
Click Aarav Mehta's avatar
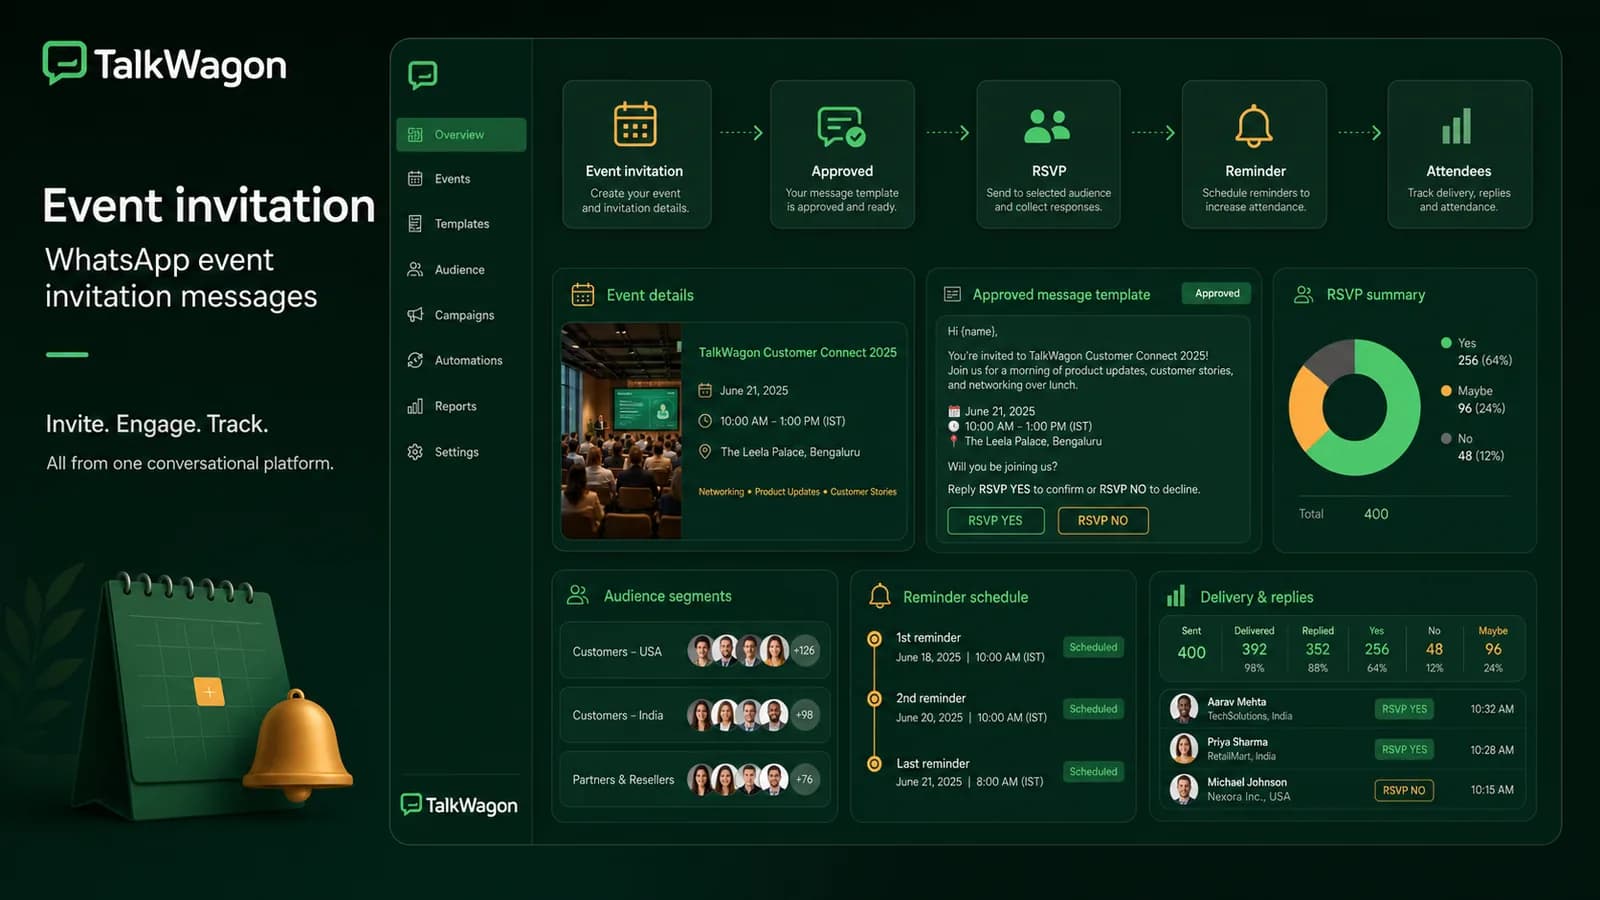[x=1184, y=708]
